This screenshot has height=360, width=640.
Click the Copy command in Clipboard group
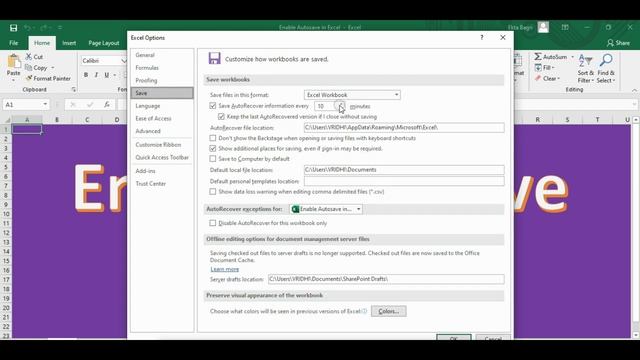click(x=36, y=68)
